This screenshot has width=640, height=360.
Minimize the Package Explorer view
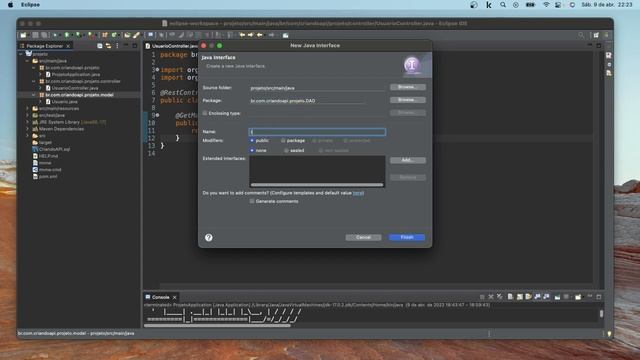point(126,45)
